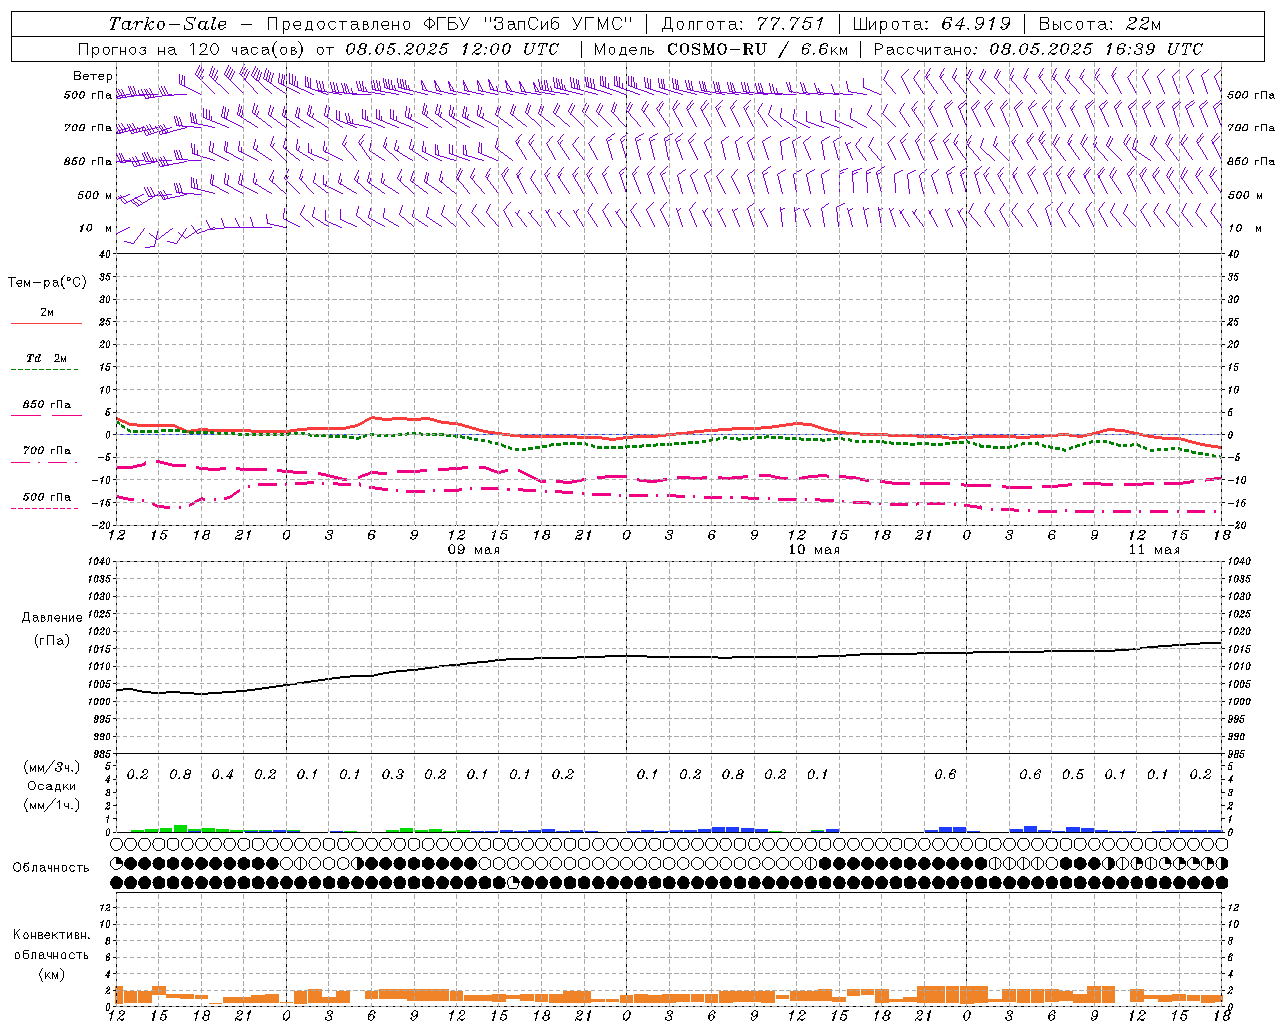The width and height of the screenshot is (1280, 1024).
Task: Click 'Прогноз на 120 часа(ов)' forecast header
Action: [191, 49]
